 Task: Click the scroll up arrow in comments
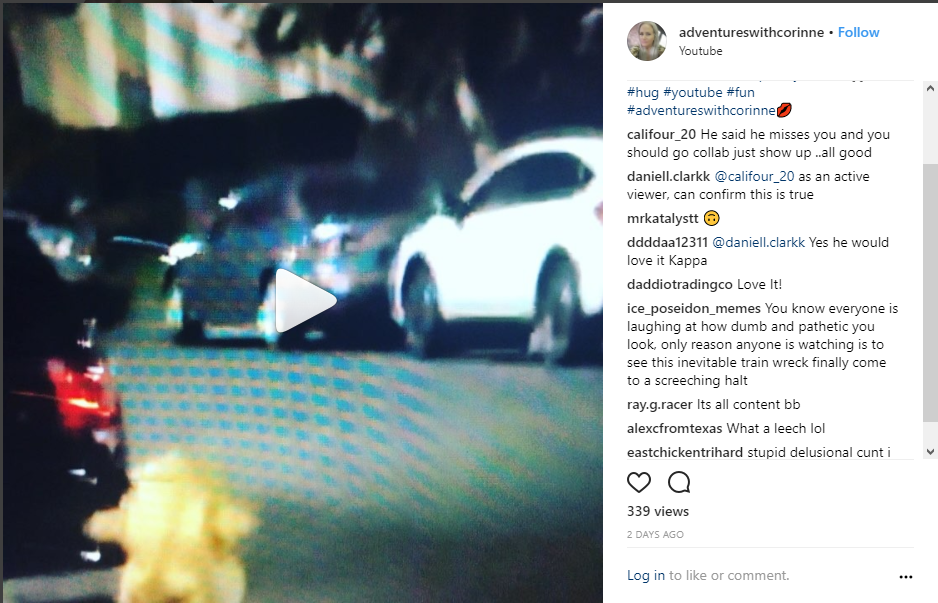coord(930,89)
